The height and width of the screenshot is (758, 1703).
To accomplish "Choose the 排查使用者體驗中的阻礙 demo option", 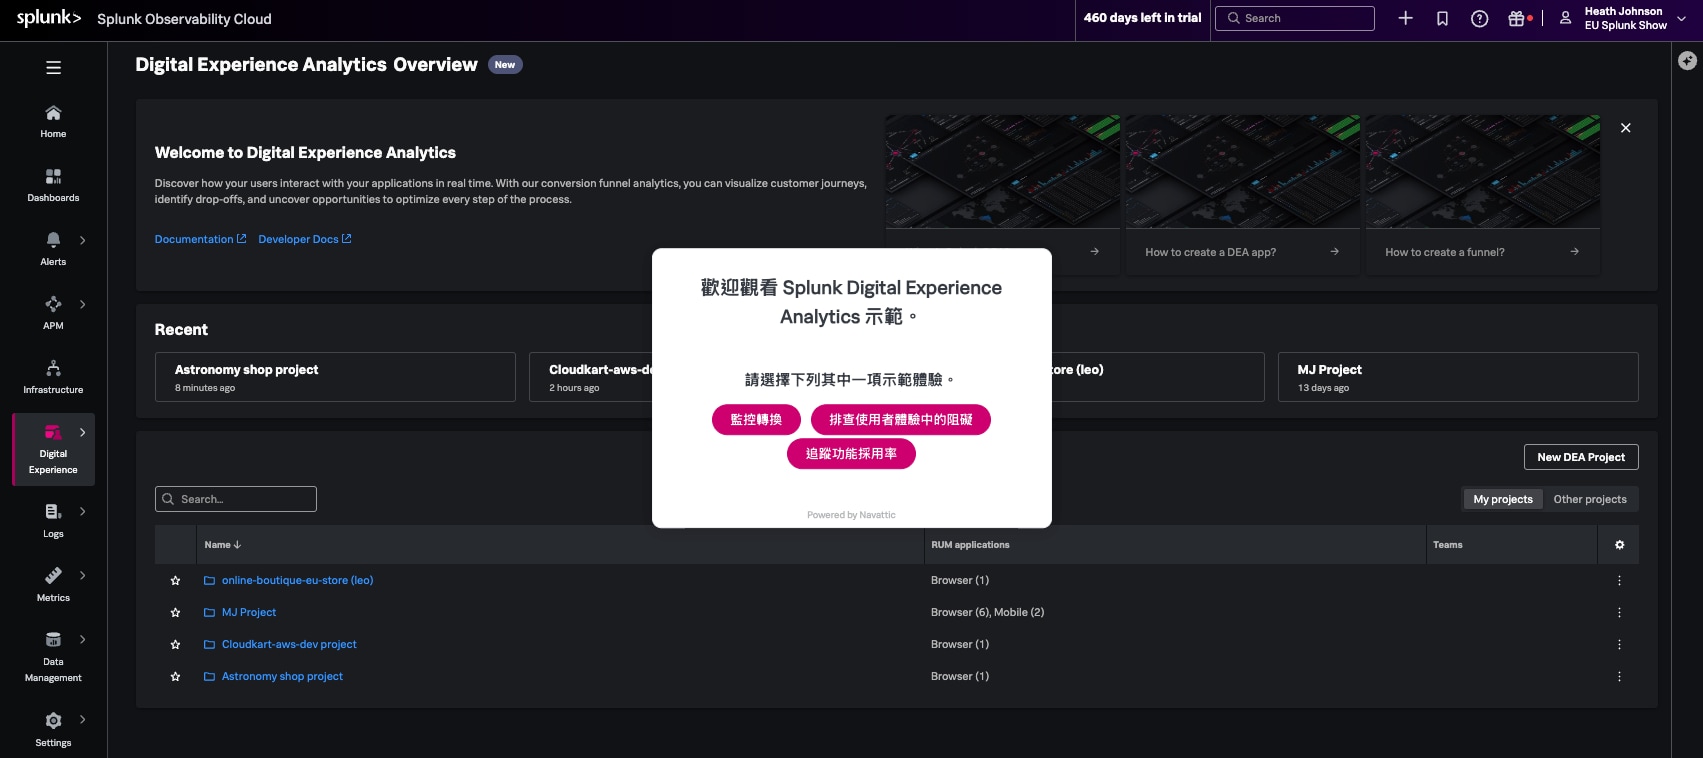I will pyautogui.click(x=901, y=420).
